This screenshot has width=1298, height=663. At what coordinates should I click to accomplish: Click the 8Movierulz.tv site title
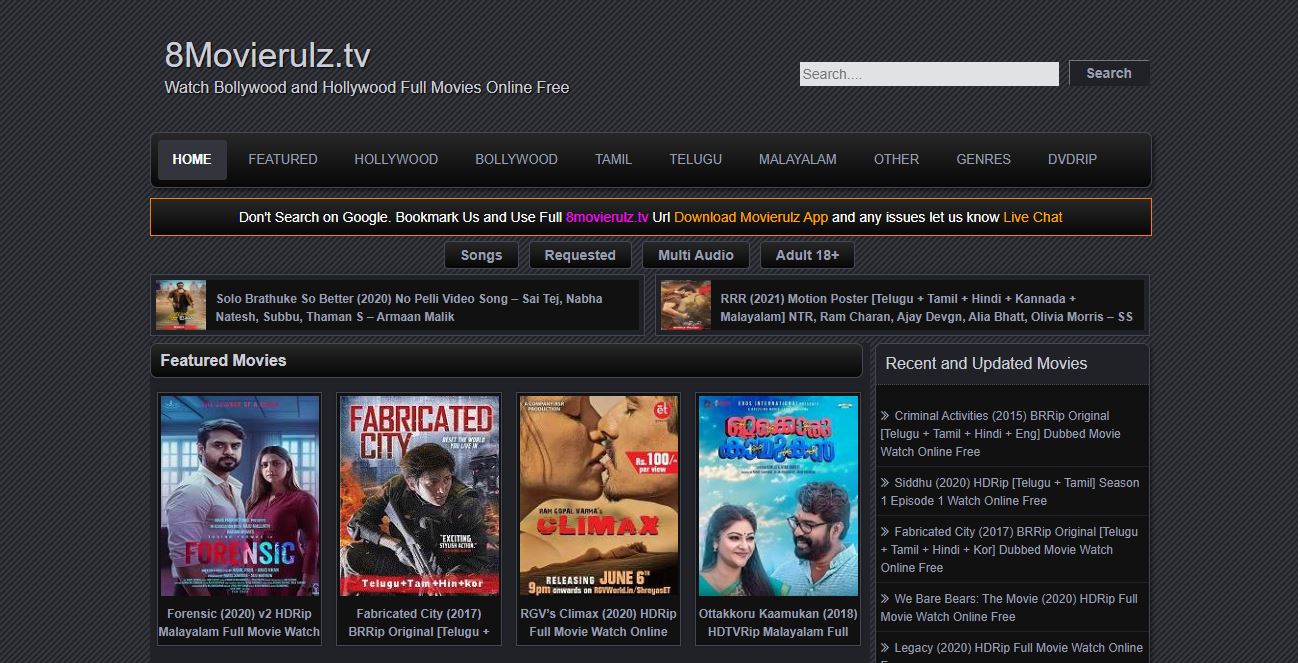point(267,55)
